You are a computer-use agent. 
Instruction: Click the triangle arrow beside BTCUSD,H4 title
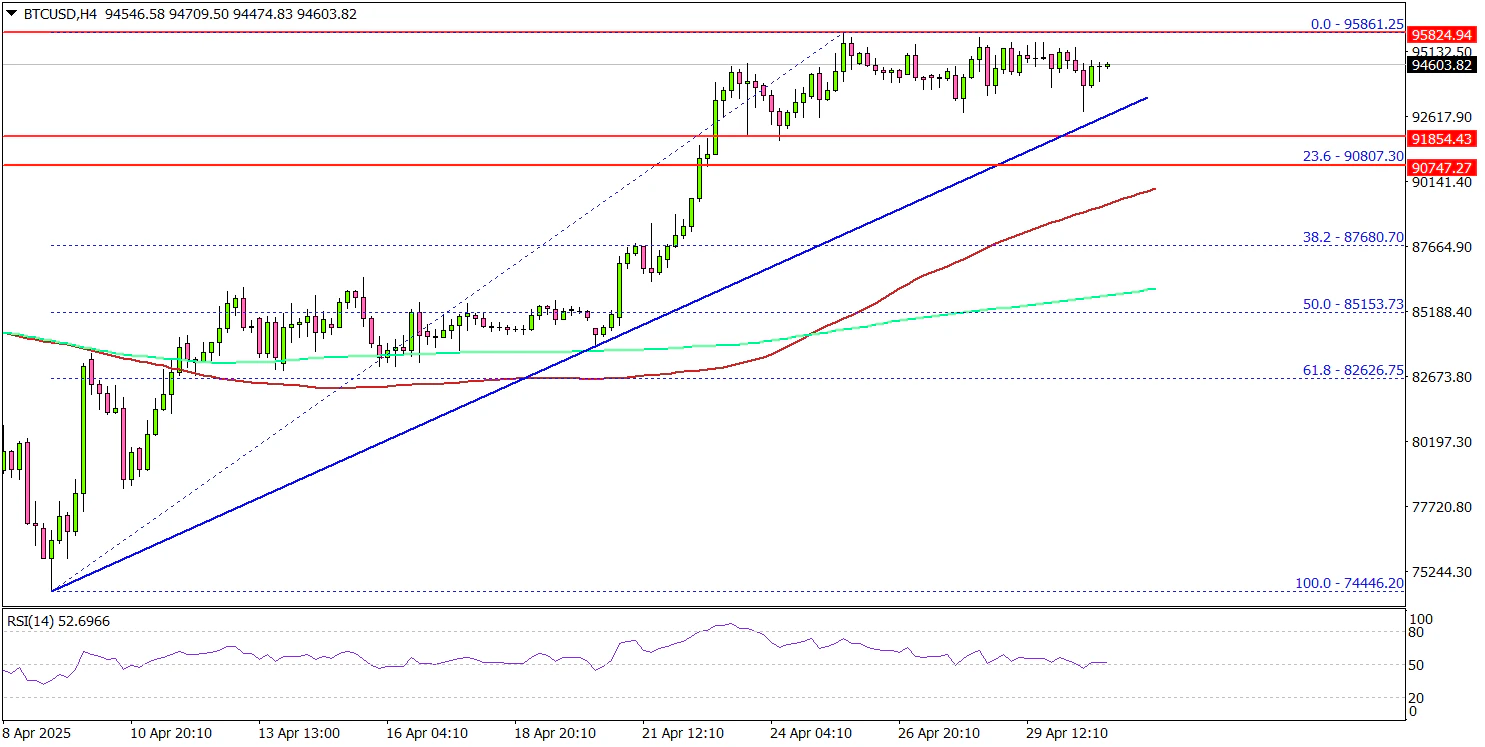click(x=11, y=14)
